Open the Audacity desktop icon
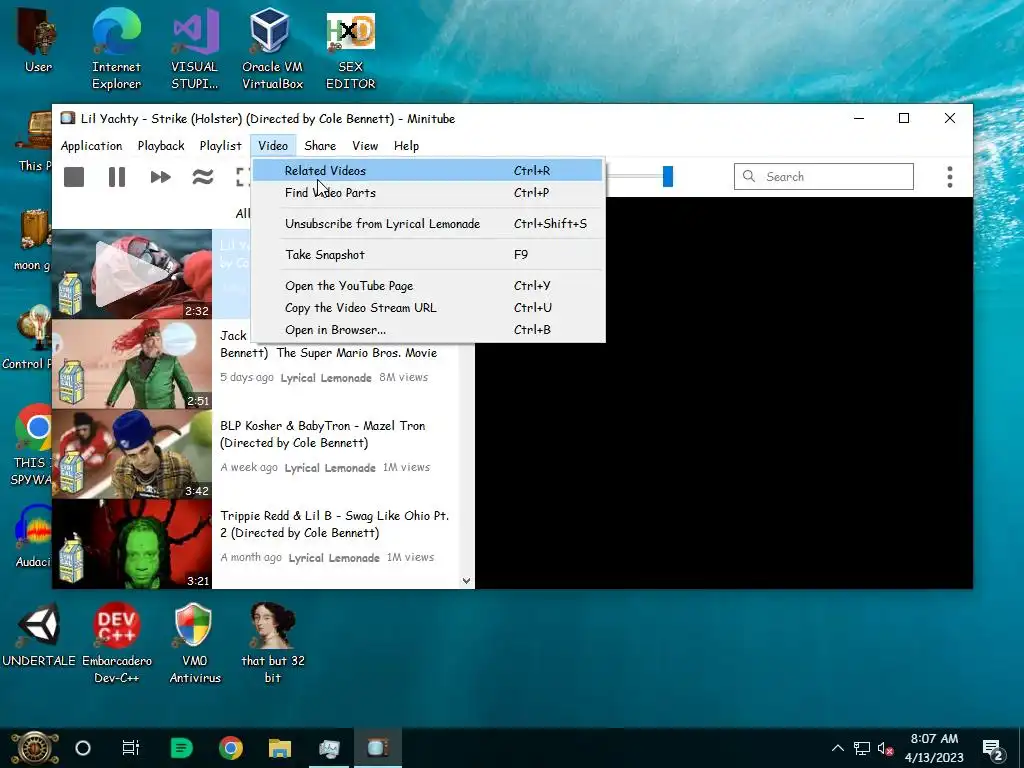The height and width of the screenshot is (768, 1024). (33, 537)
